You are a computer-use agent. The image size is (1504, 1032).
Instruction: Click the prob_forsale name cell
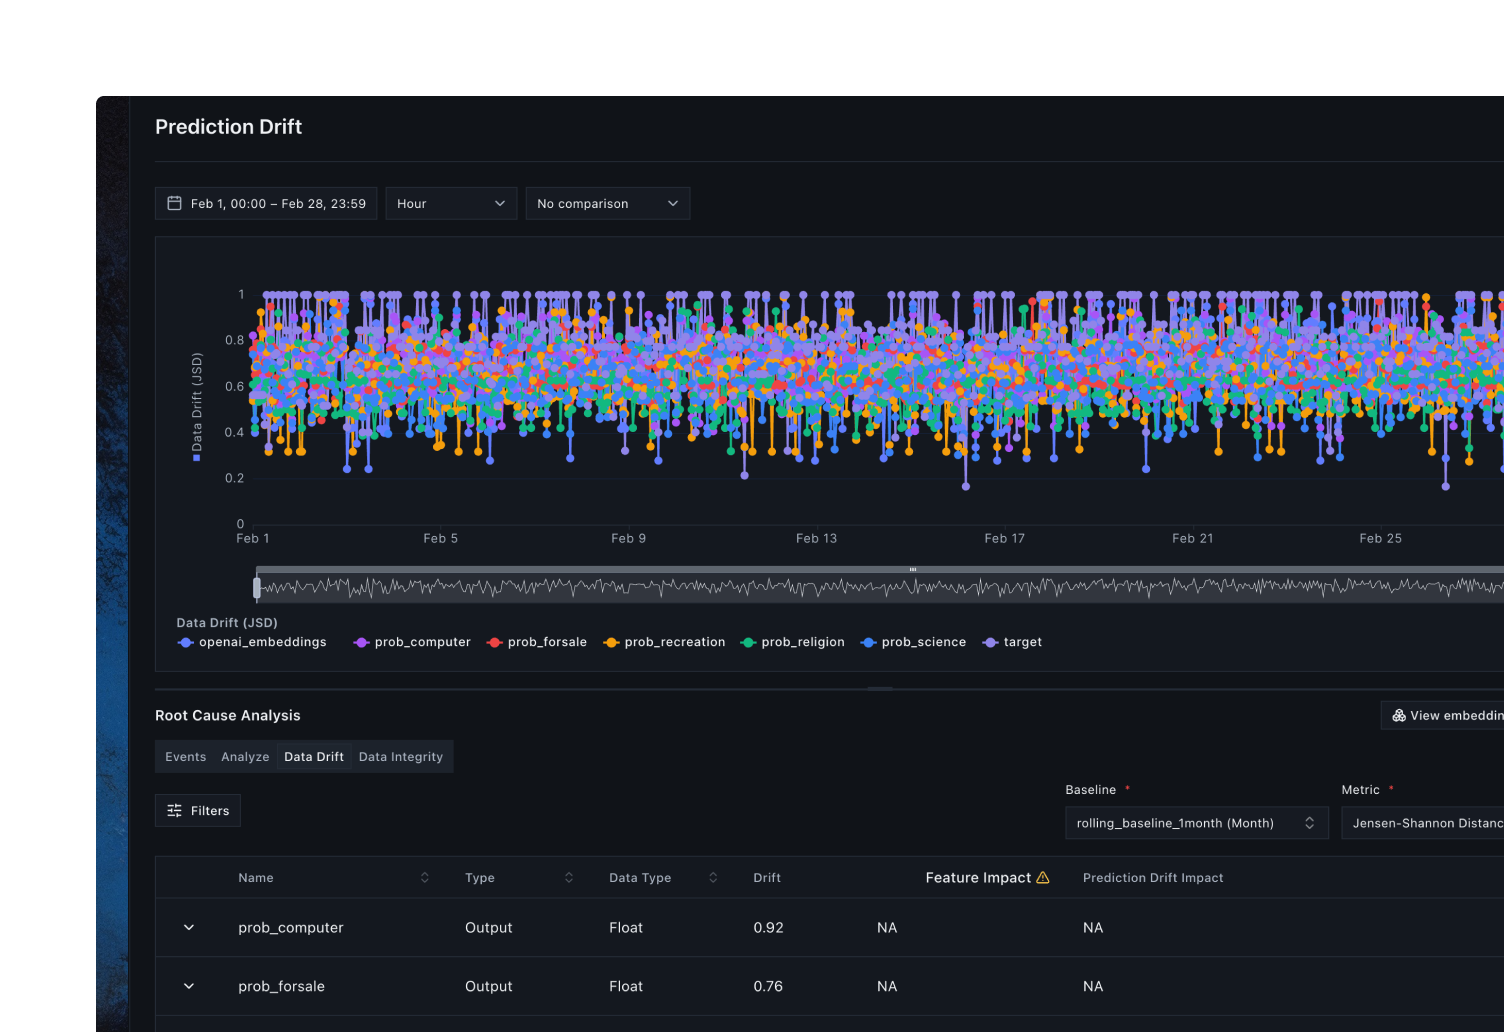[282, 987]
